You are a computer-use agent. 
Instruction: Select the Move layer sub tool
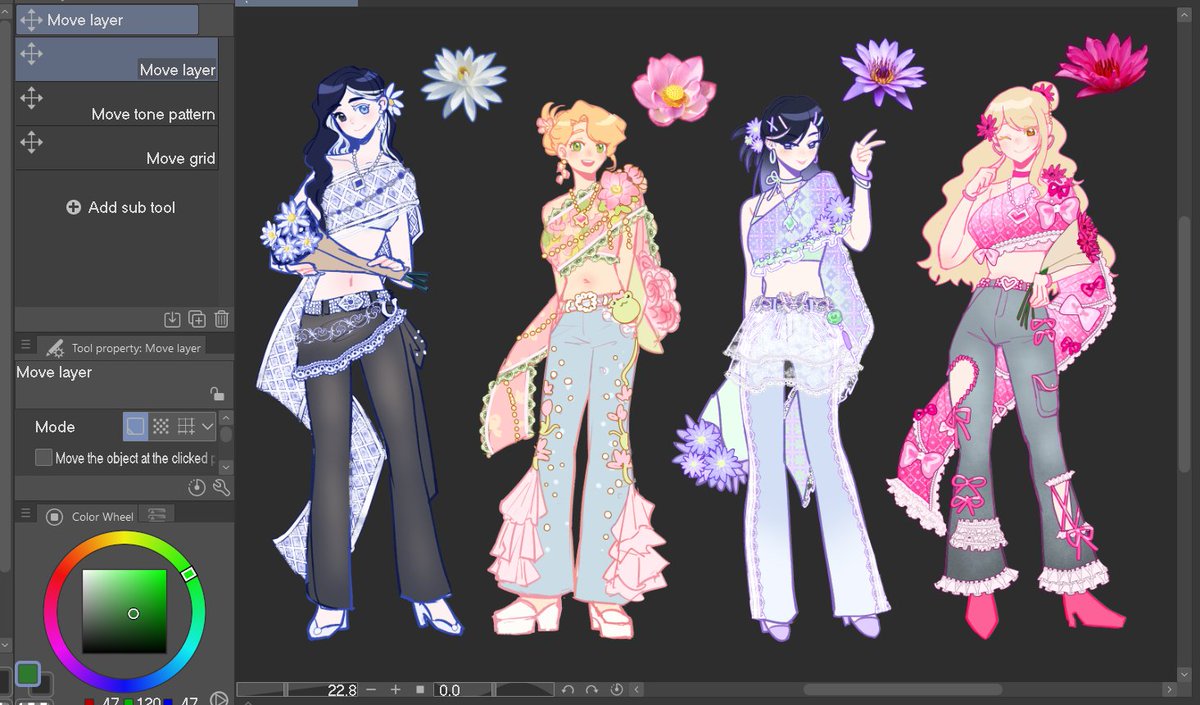[x=117, y=59]
